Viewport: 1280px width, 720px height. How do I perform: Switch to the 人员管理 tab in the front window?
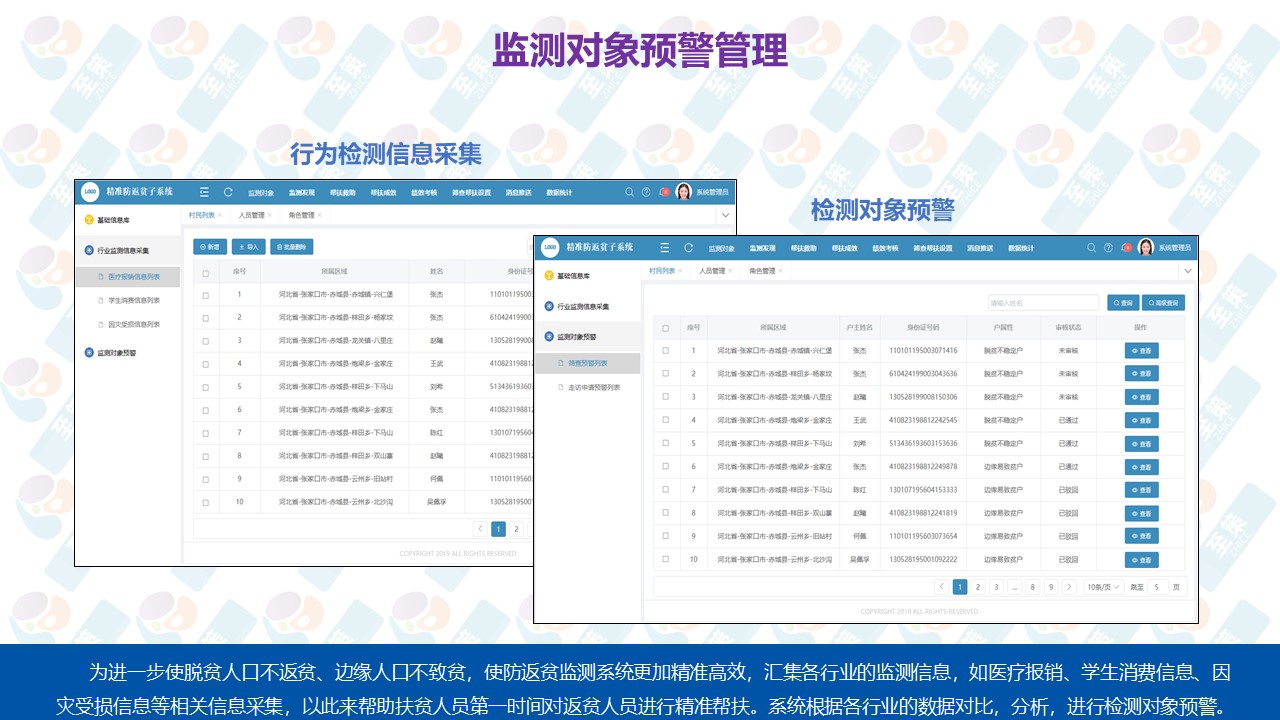[711, 271]
